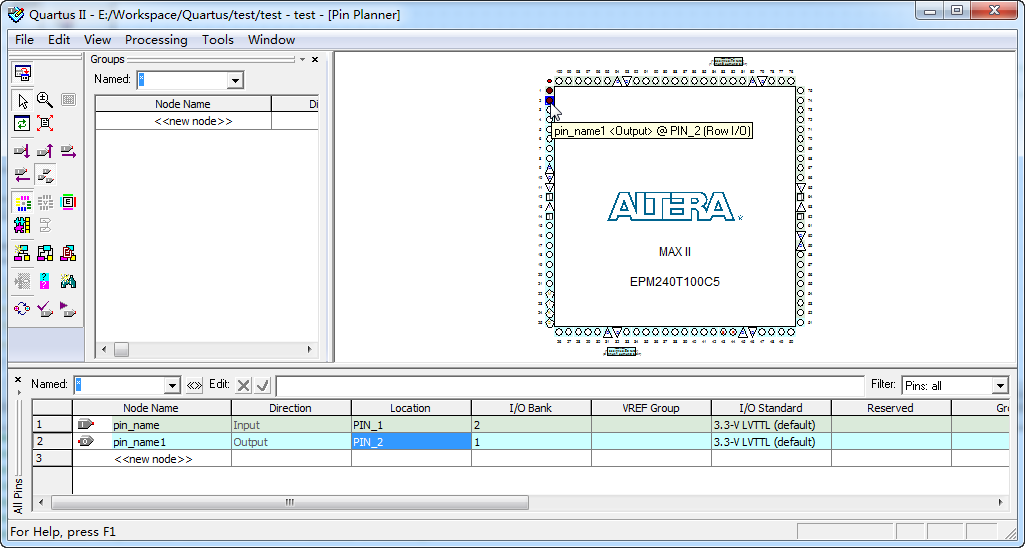Open the Named dropdown in Groups panel
Screen dimensions: 1025x548
click(235, 80)
